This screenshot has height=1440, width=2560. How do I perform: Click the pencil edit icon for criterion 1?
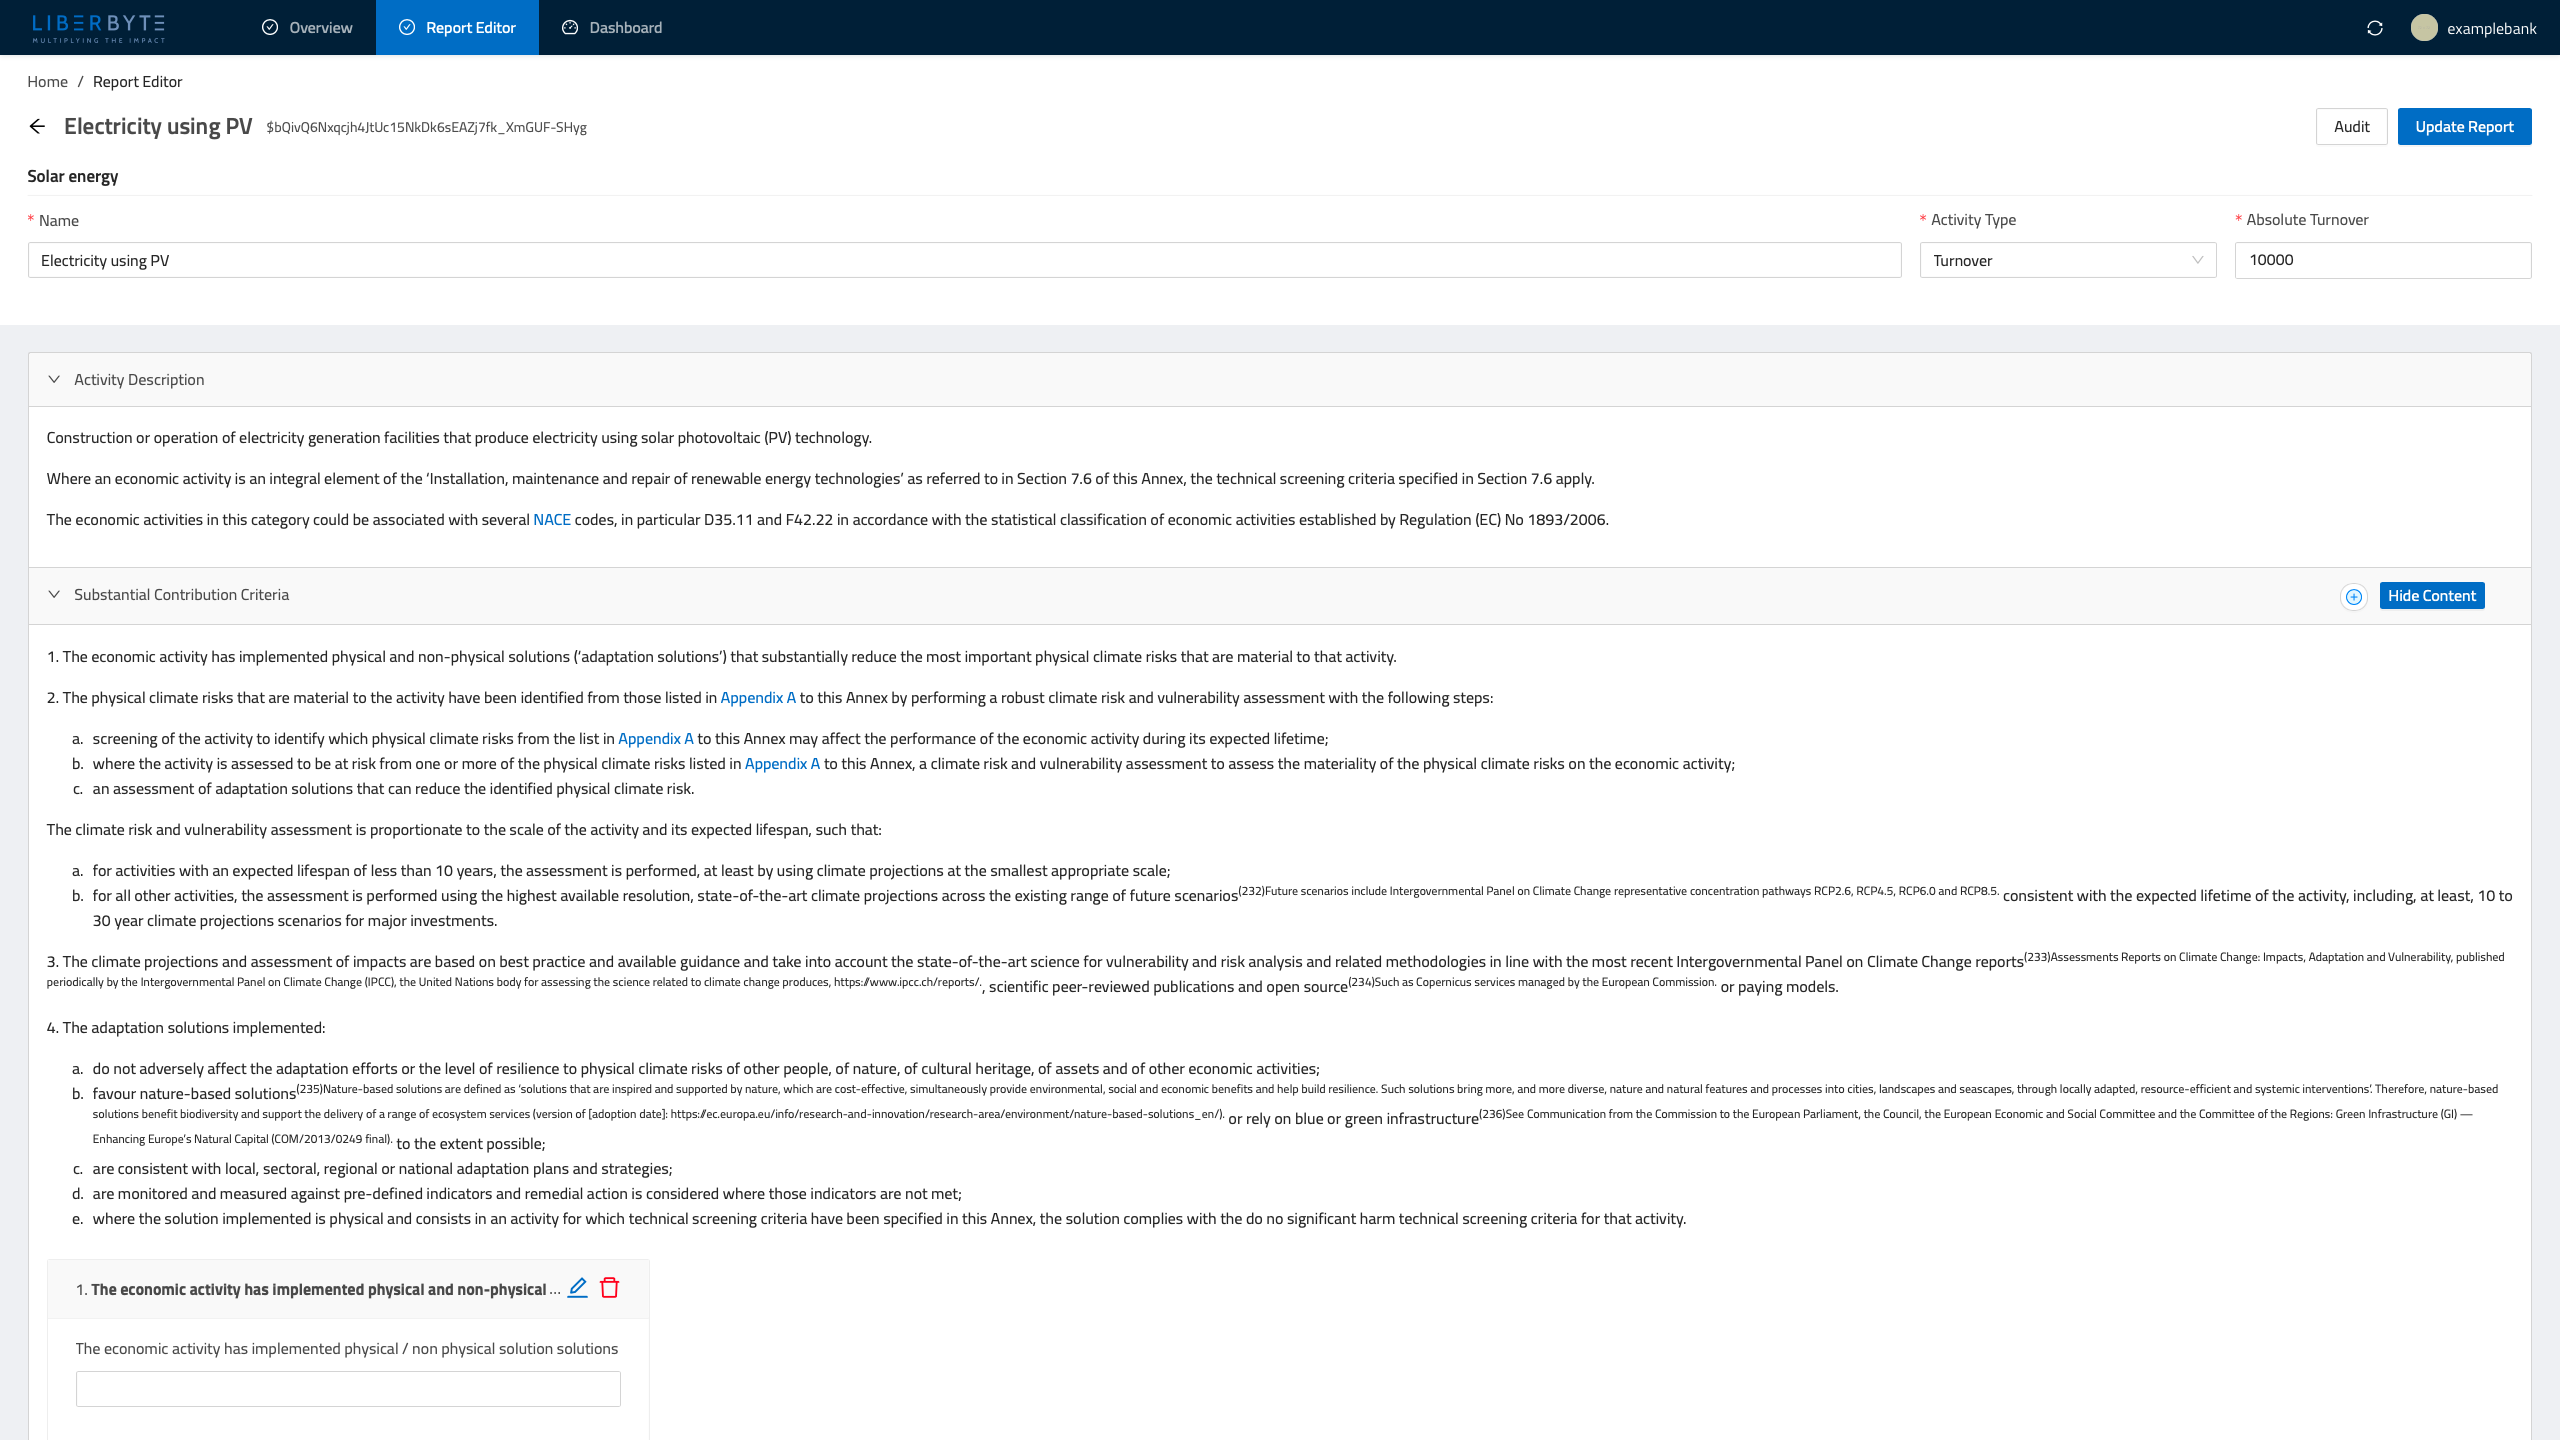(x=577, y=1288)
